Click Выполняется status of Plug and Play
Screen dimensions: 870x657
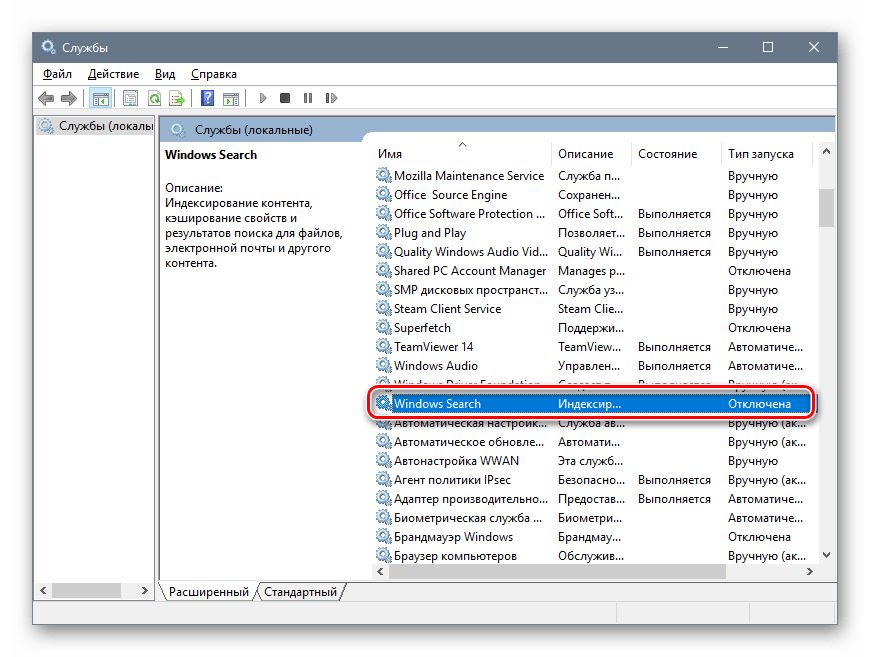tap(674, 233)
